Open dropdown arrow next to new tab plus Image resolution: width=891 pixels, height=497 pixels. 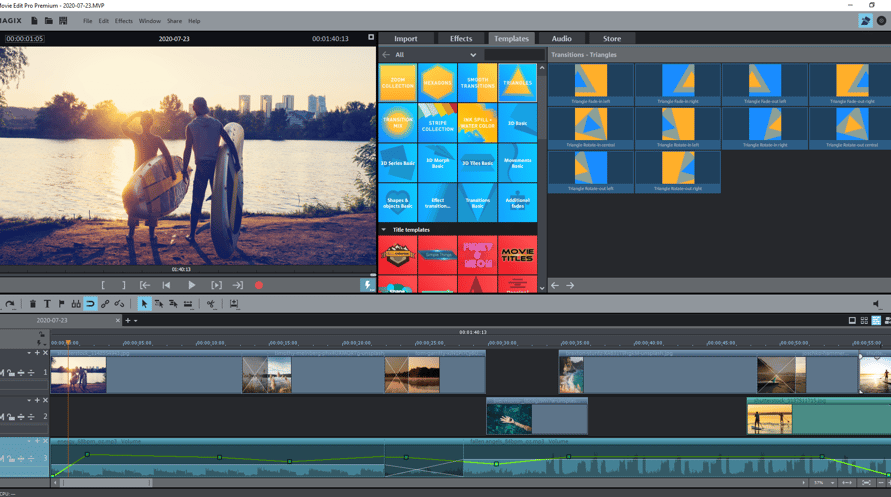[x=135, y=321]
